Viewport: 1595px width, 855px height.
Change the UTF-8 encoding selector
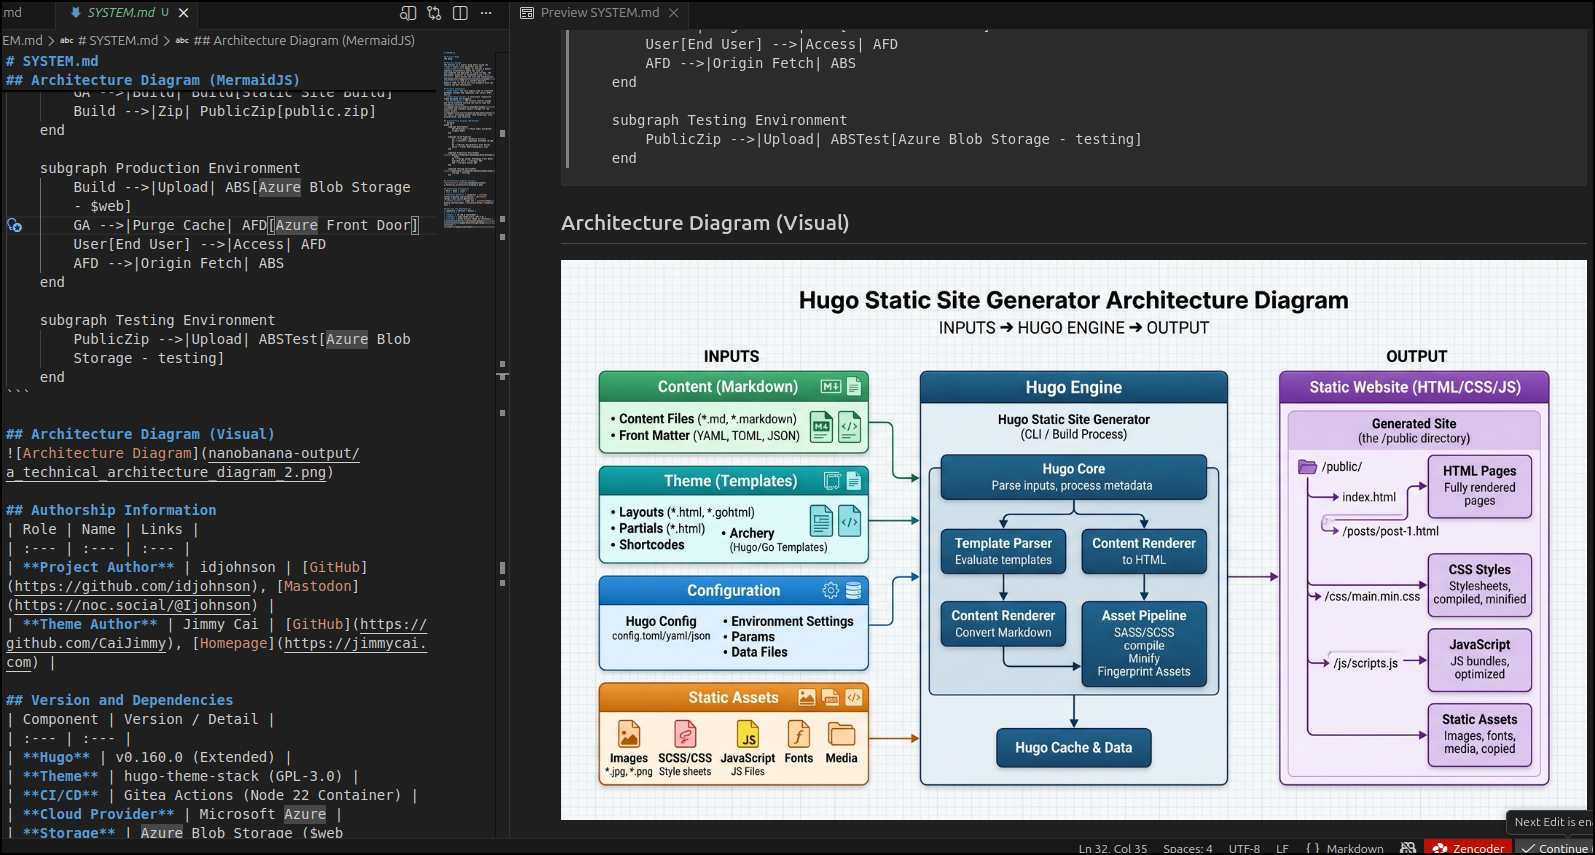[x=1244, y=848]
